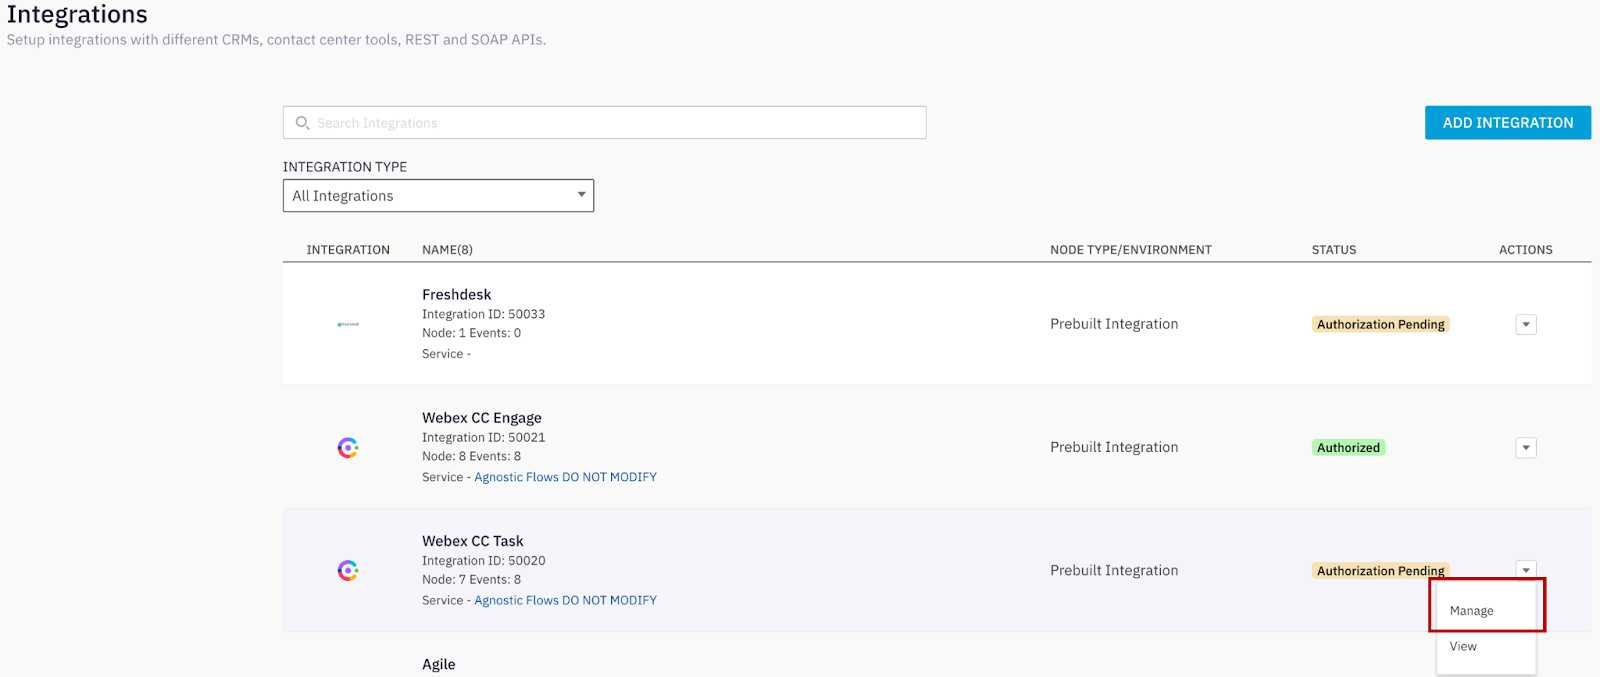Click the Webex CC Engage name
The image size is (1600, 677).
click(x=482, y=418)
